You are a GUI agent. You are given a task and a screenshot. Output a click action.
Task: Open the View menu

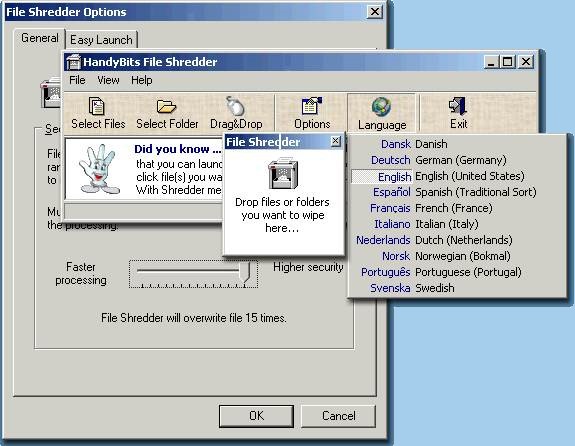click(108, 80)
